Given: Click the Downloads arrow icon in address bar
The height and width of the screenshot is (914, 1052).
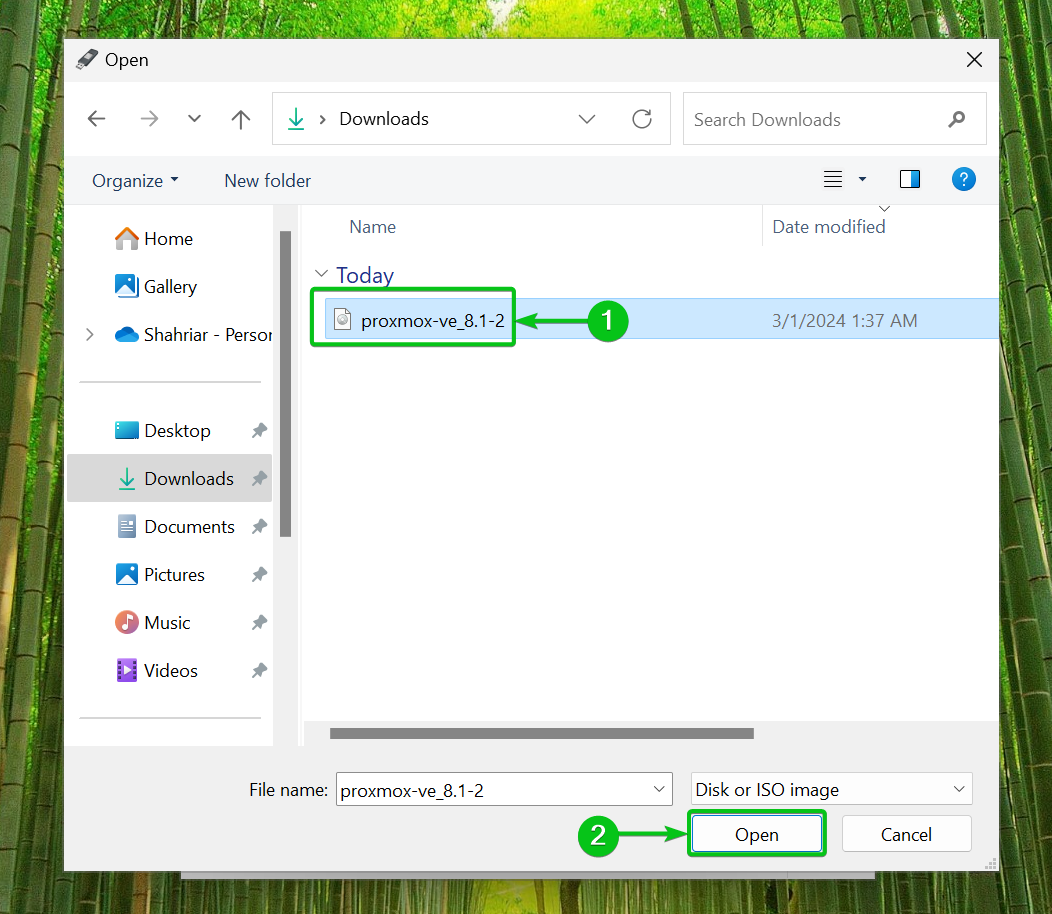Looking at the screenshot, I should pyautogui.click(x=296, y=119).
